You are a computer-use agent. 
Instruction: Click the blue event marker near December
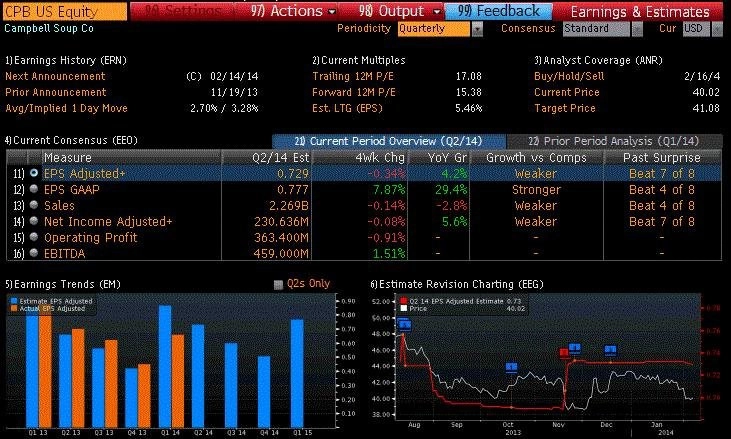(x=610, y=350)
